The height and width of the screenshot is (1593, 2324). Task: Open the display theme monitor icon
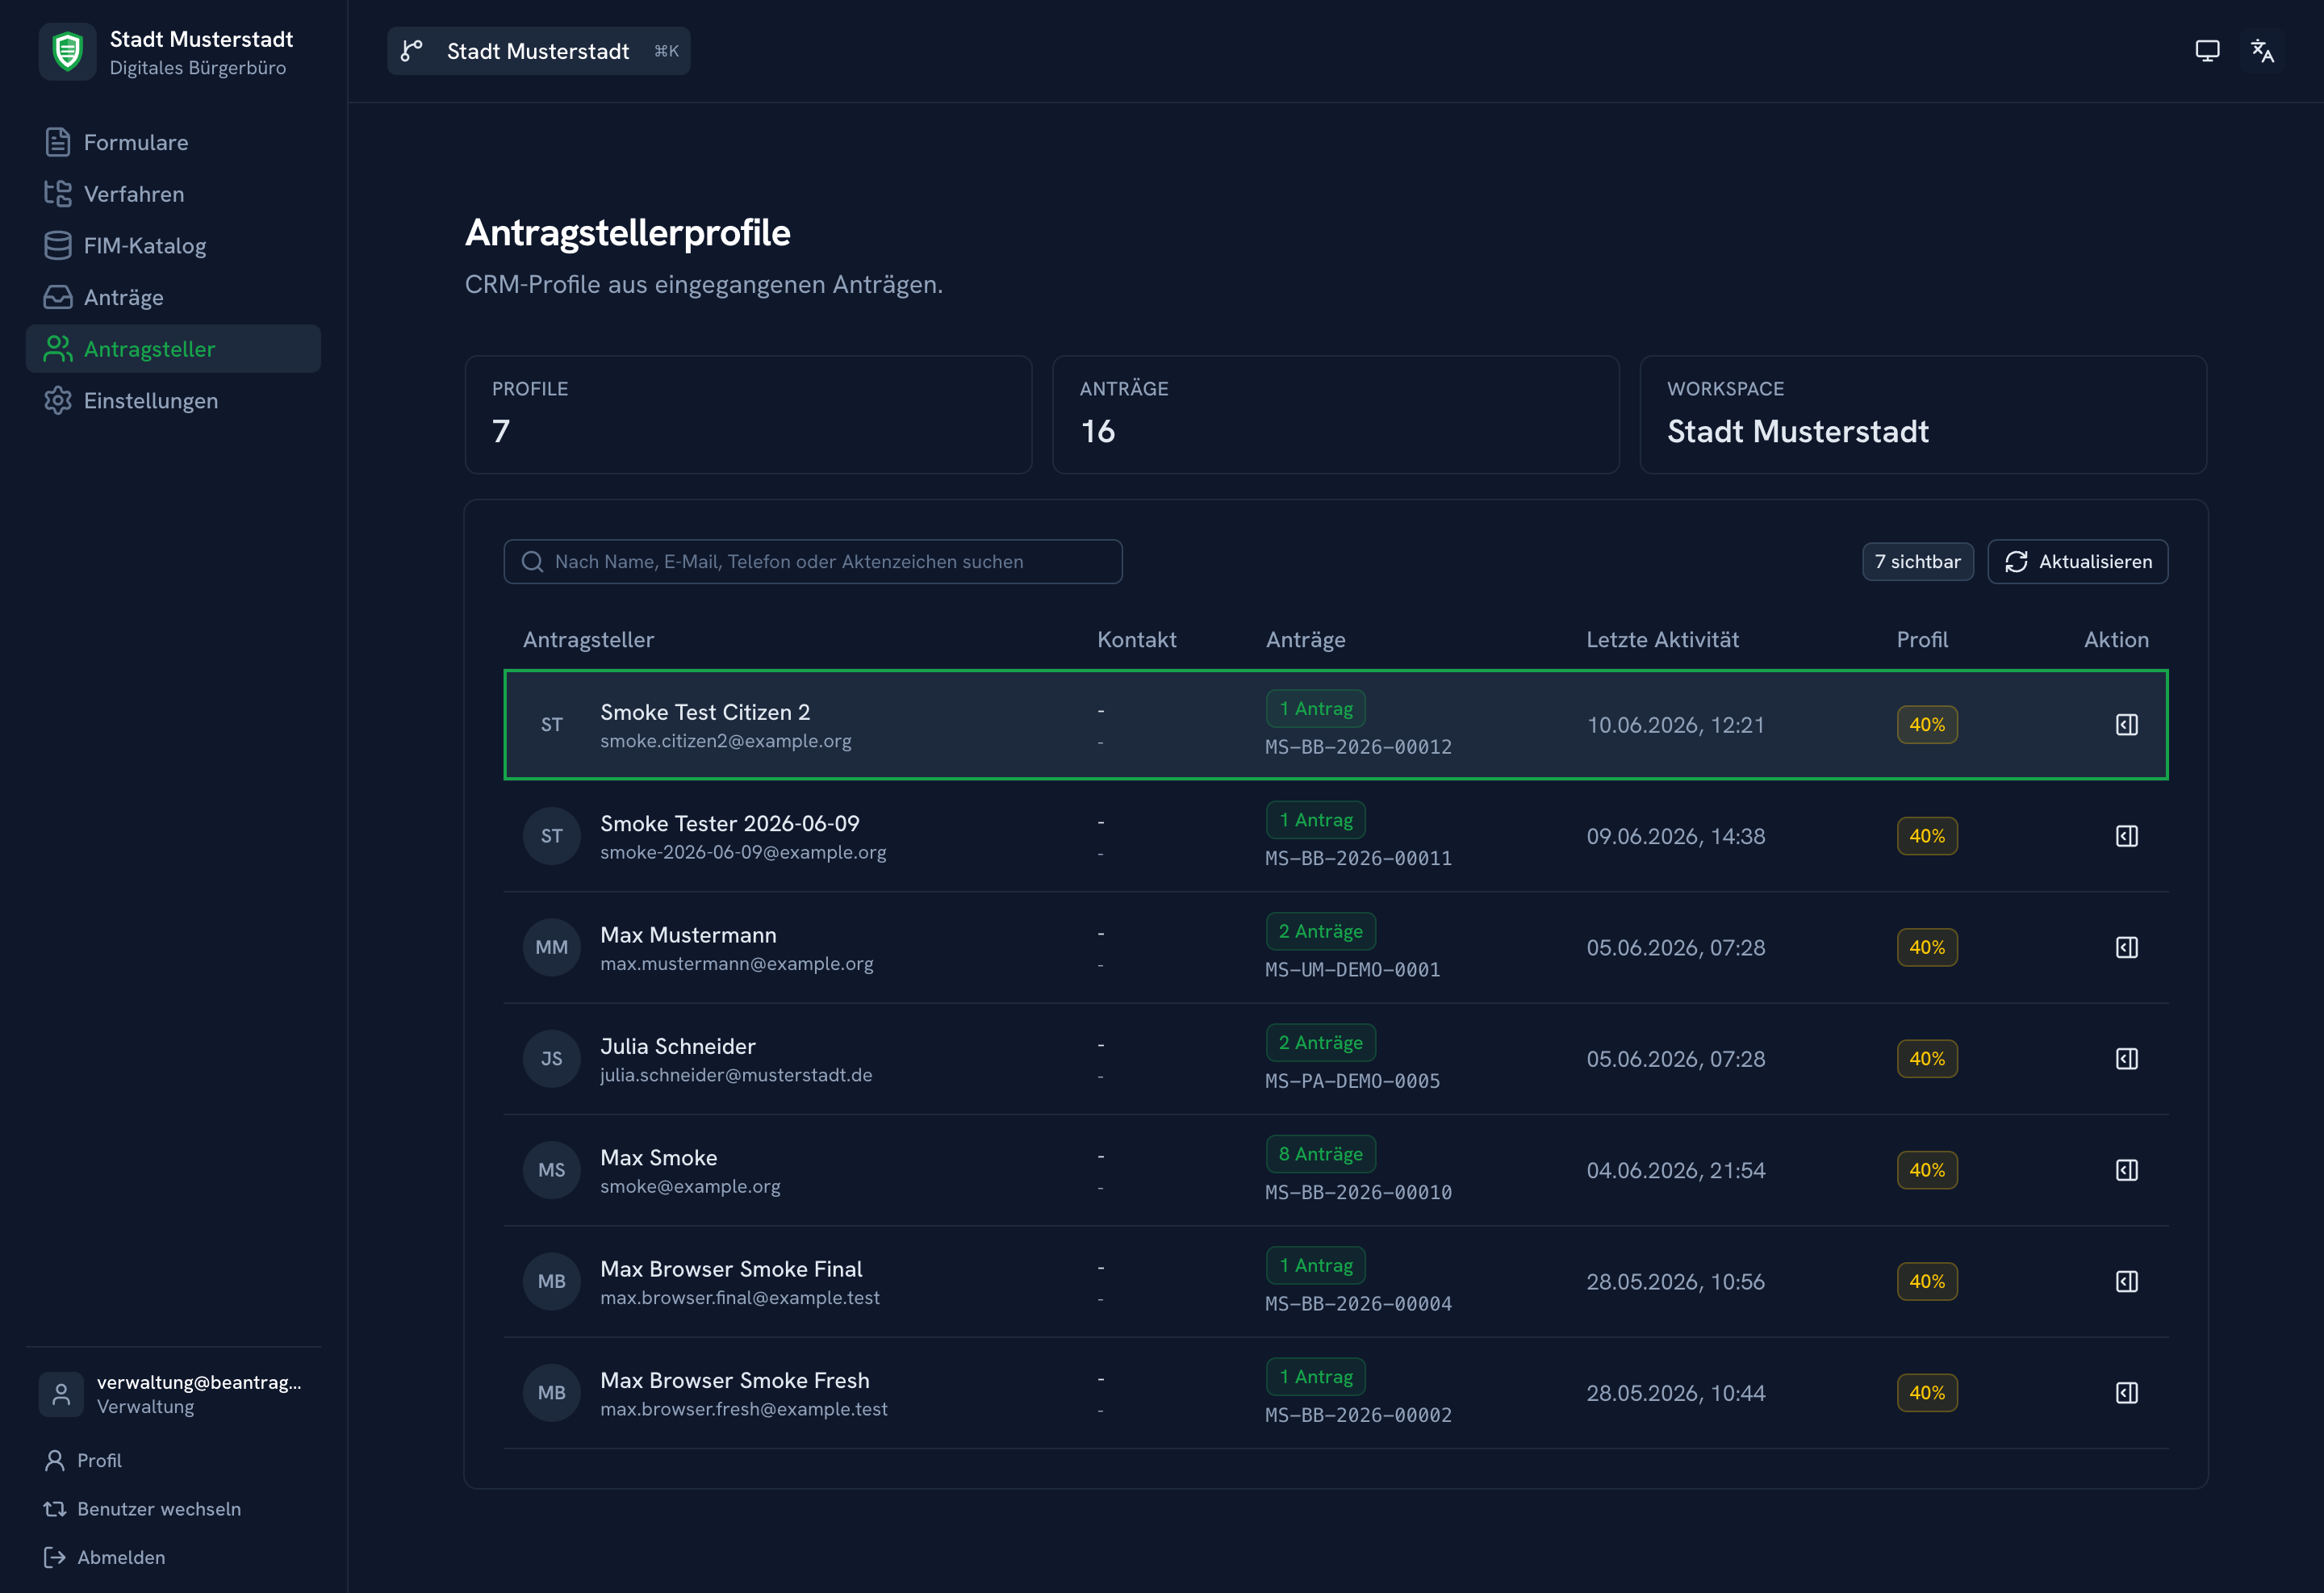(x=2207, y=51)
